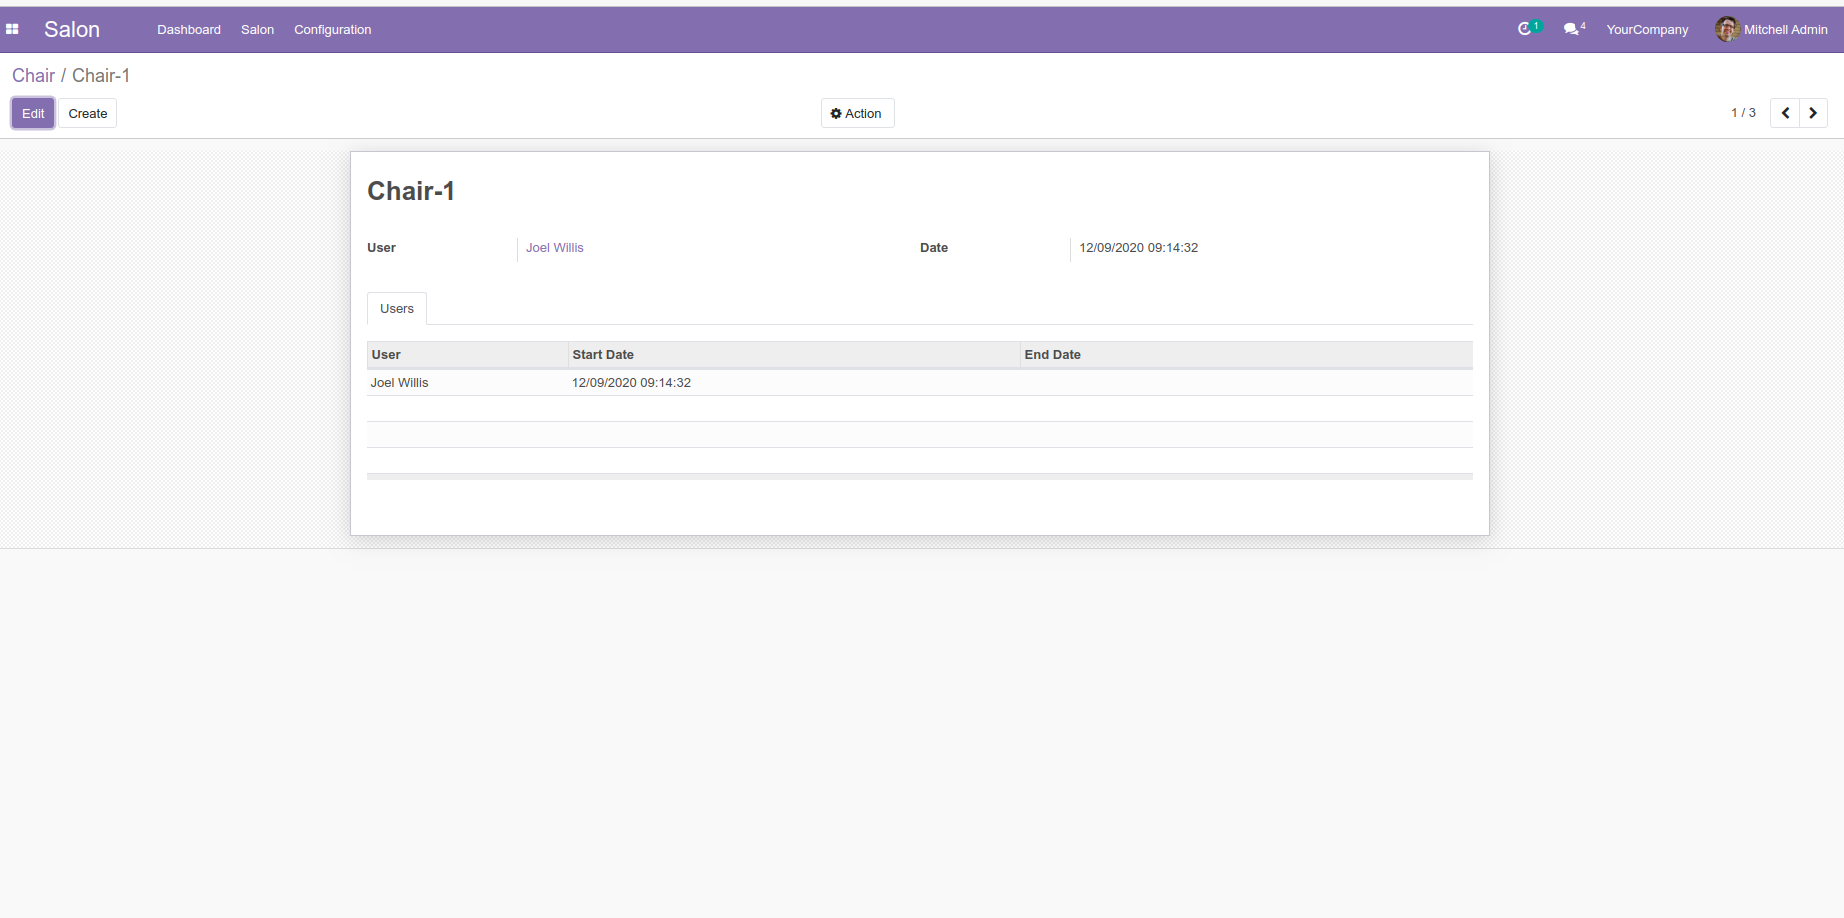Screen dimensions: 1844x918
Task: Open the Configuration menu
Action: tap(333, 30)
